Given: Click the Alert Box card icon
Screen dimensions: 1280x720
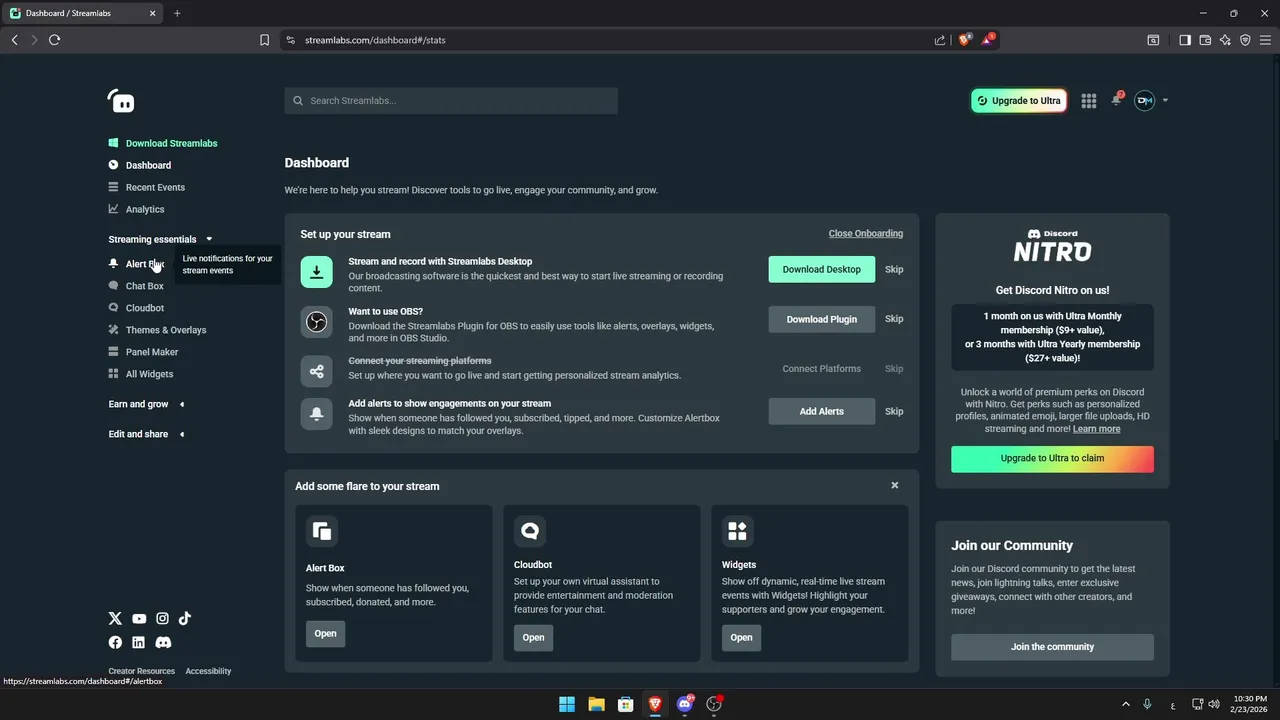Looking at the screenshot, I should point(322,531).
